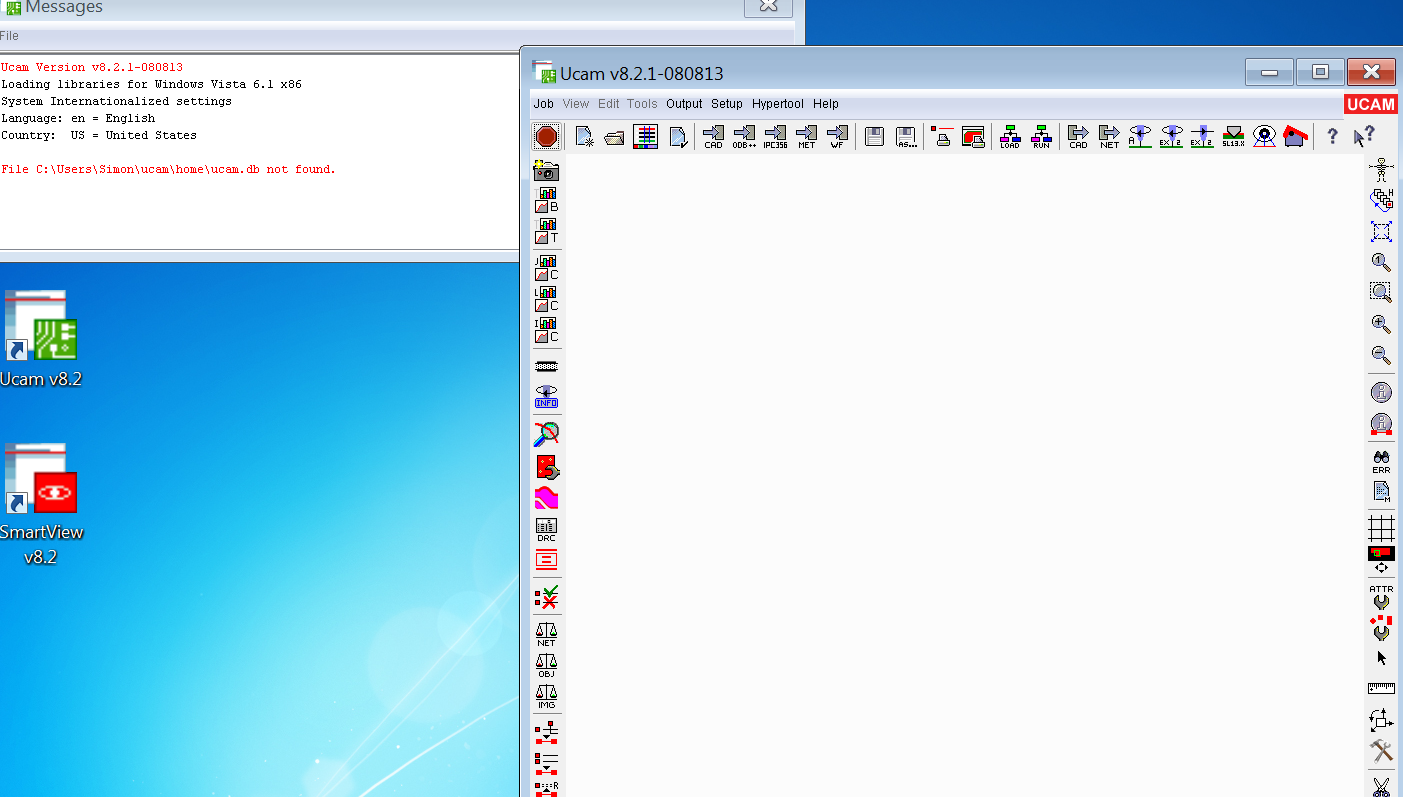Click the 'Loading libraries for Windows Vista' line
The image size is (1403, 797).
click(151, 84)
